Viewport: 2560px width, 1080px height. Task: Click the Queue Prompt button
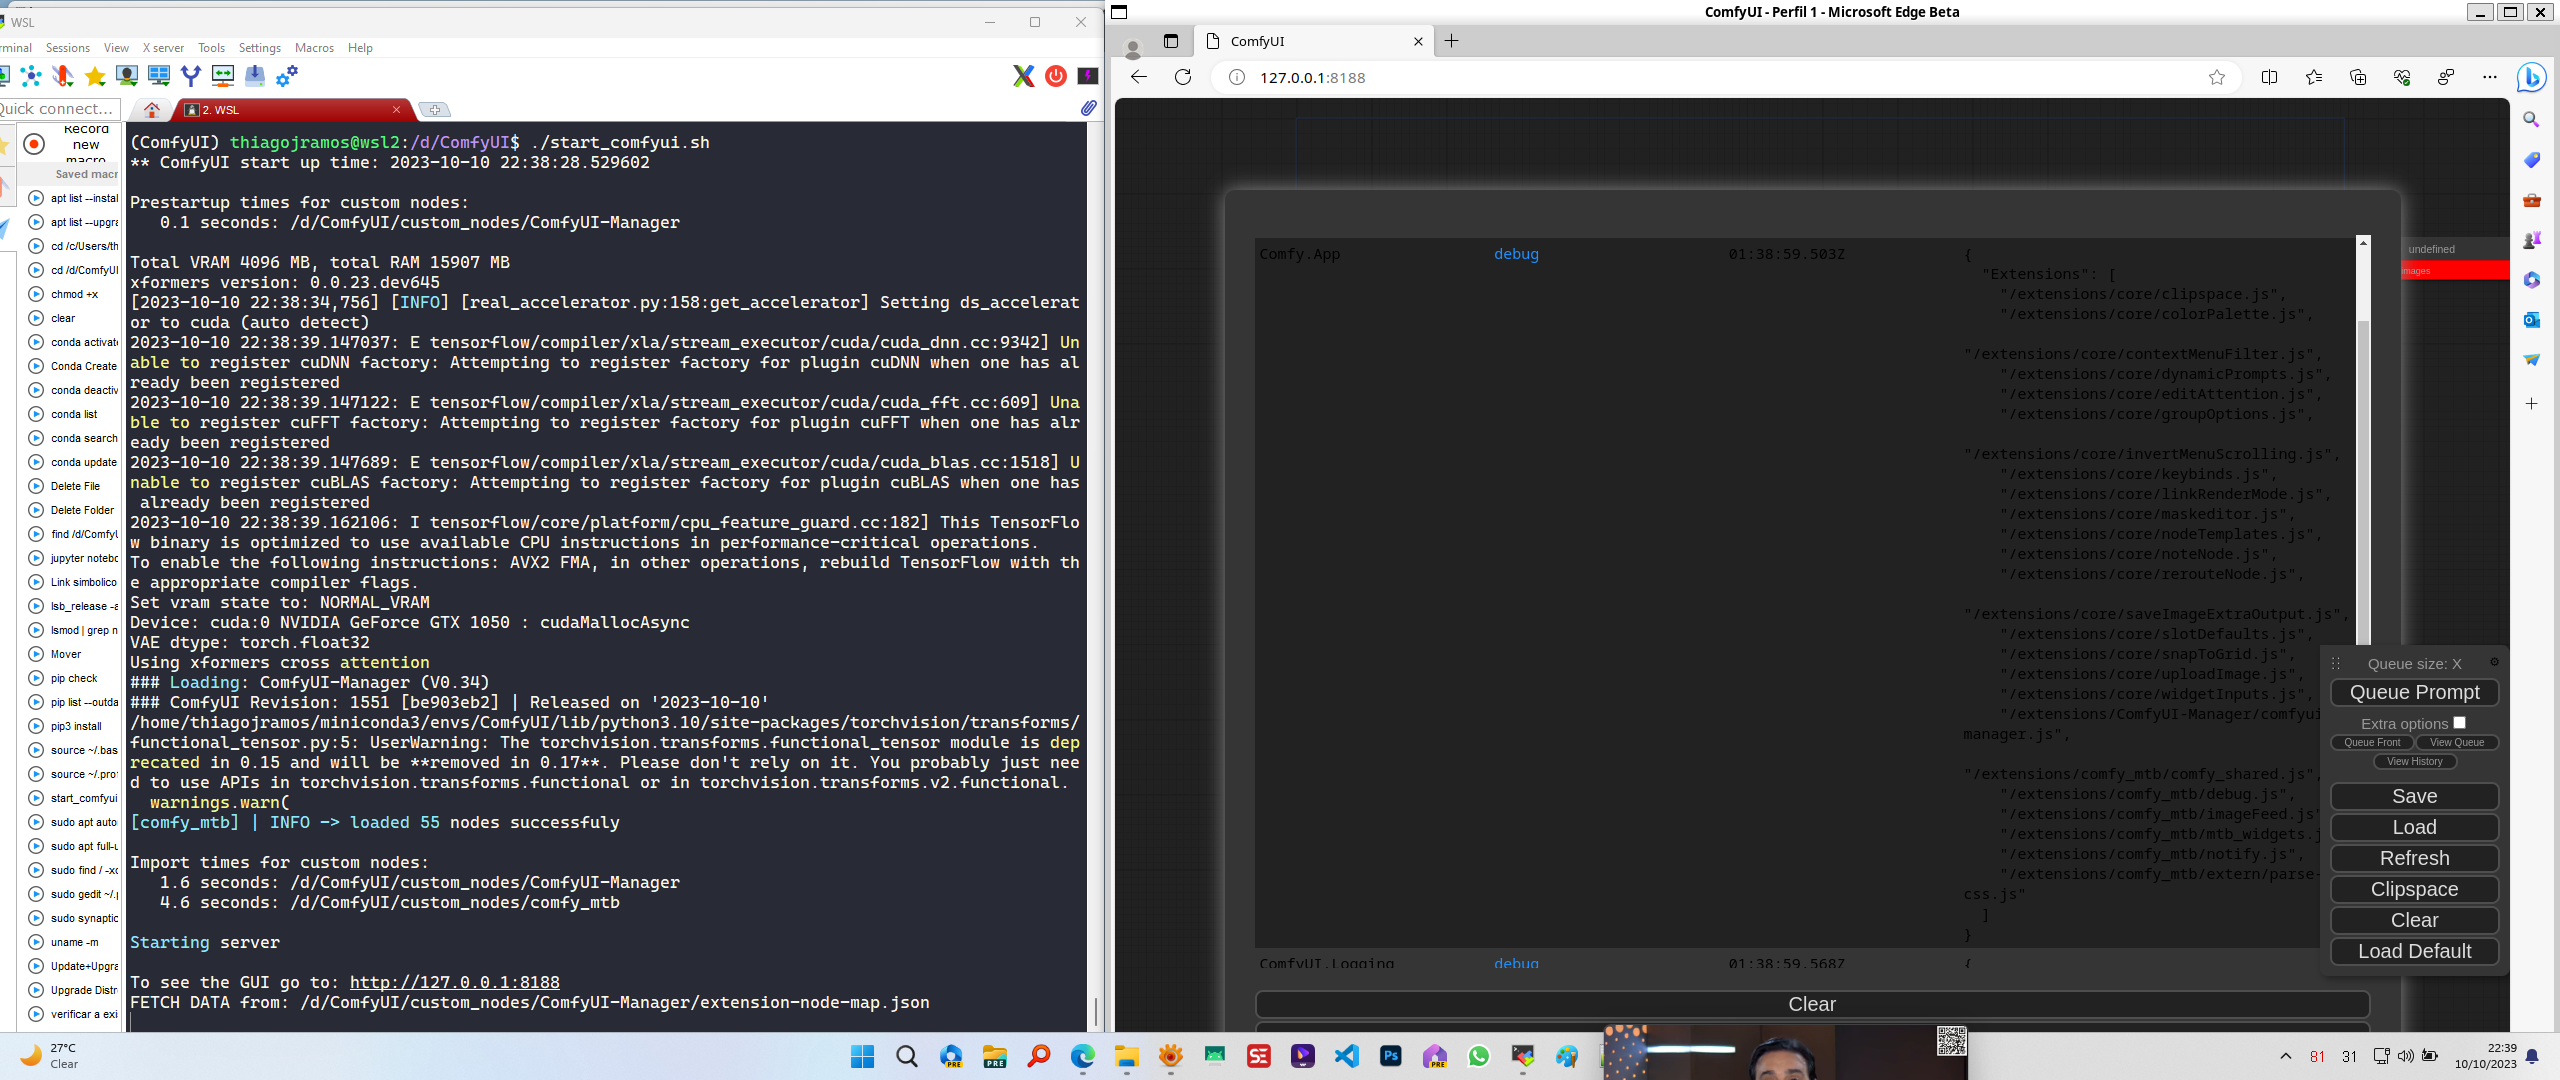pos(2415,692)
